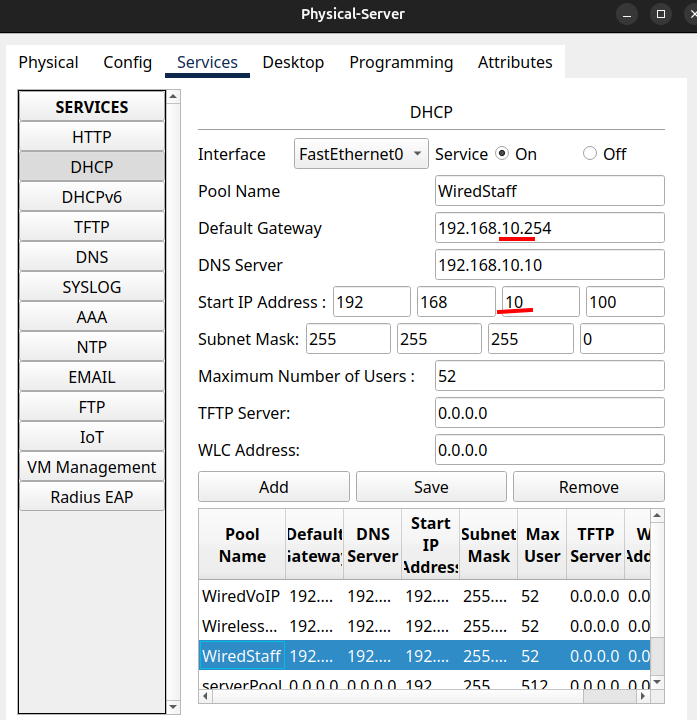The image size is (697, 720).
Task: Click the third Subnet Mask octet field
Action: coord(531,339)
